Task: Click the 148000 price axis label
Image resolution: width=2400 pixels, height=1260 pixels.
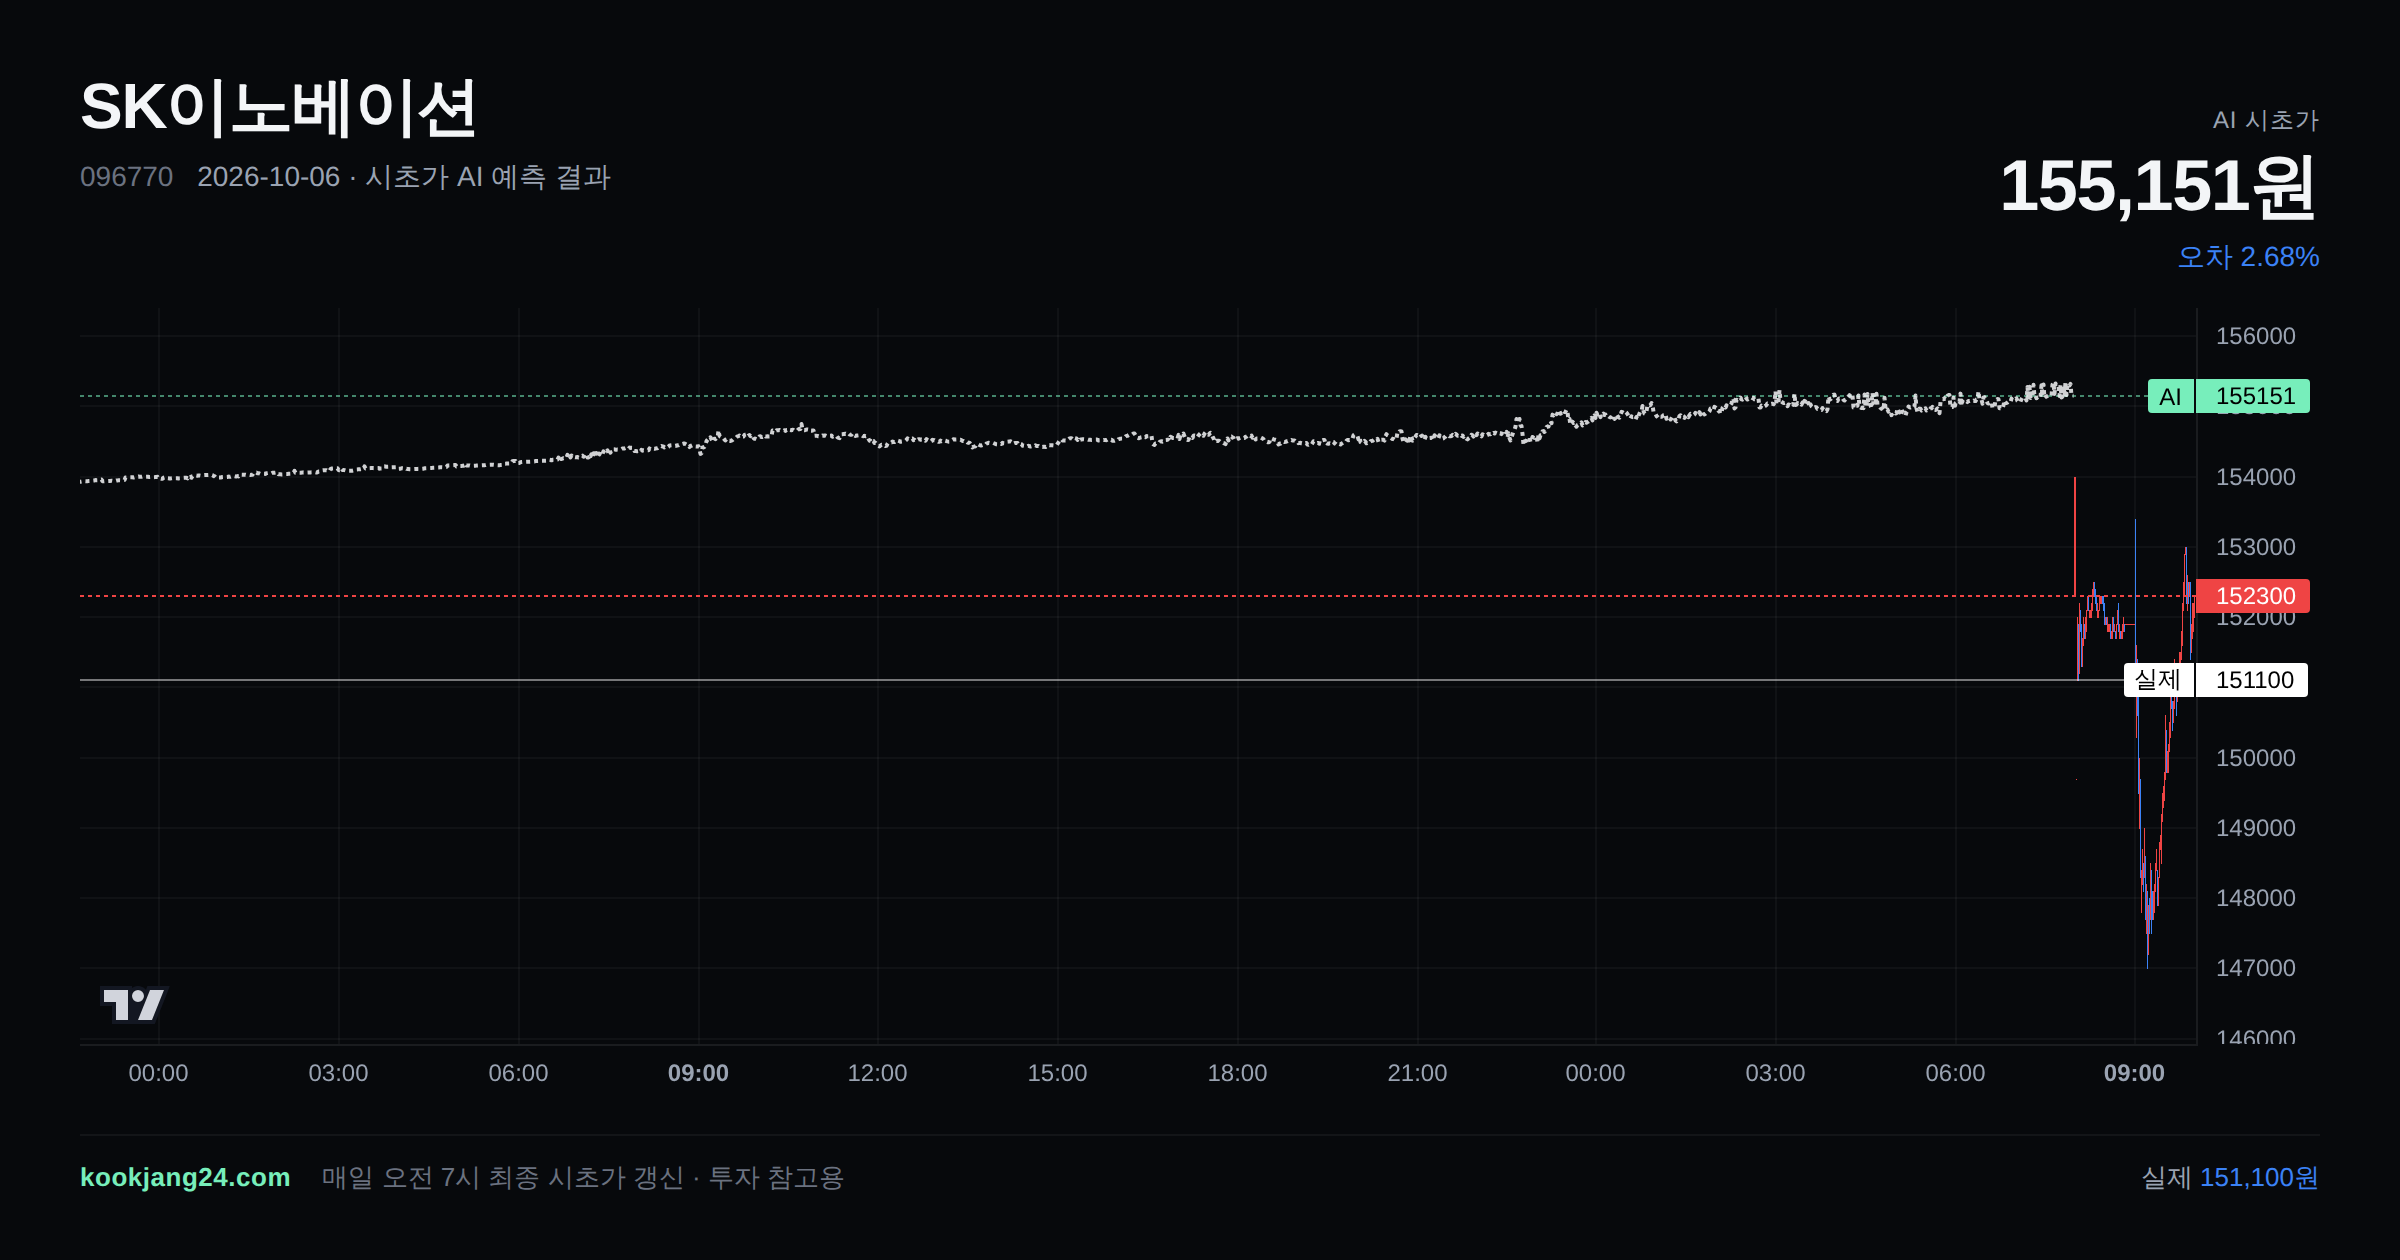Action: pyautogui.click(x=2255, y=898)
